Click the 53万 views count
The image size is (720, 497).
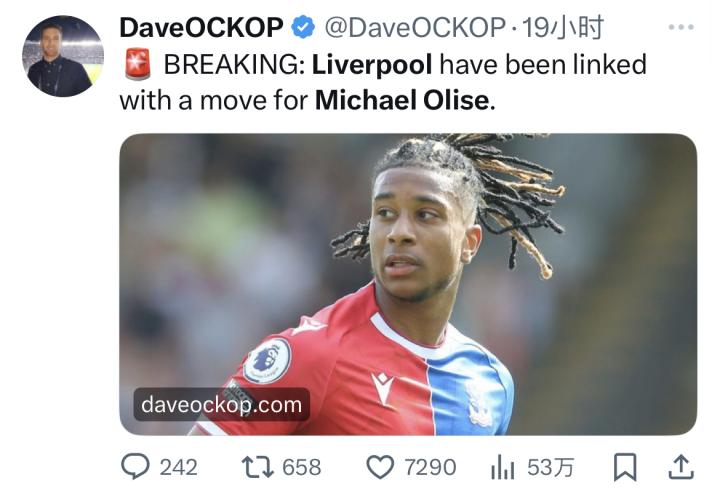coord(551,467)
